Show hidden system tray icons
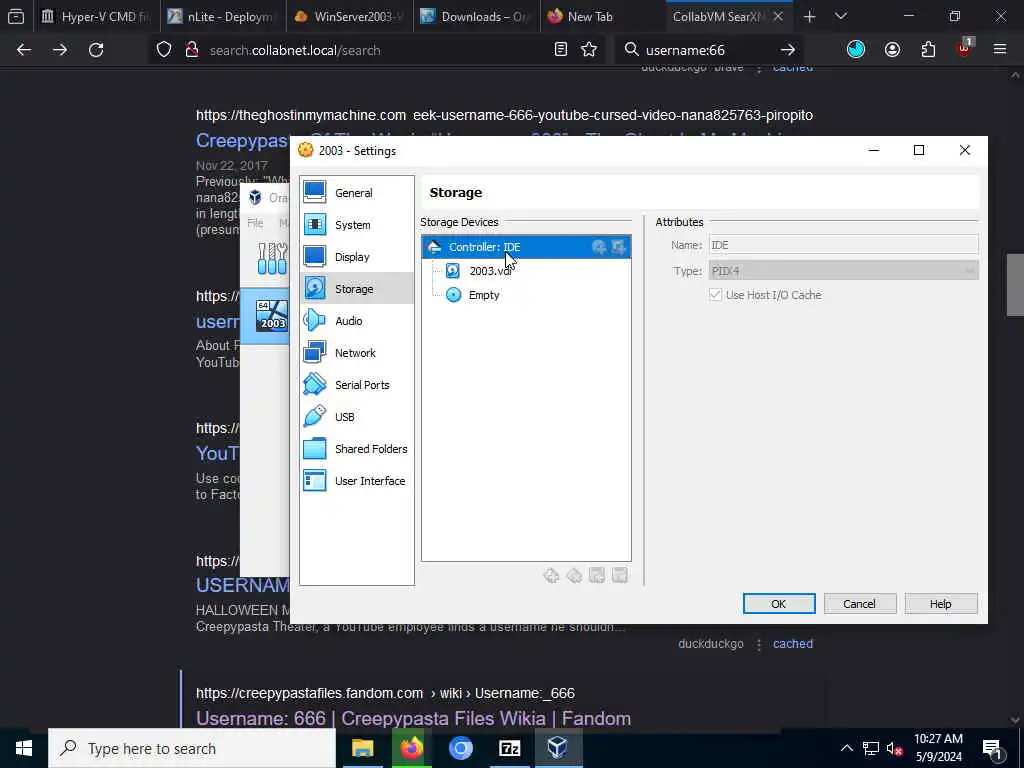This screenshot has height=768, width=1024. point(846,748)
